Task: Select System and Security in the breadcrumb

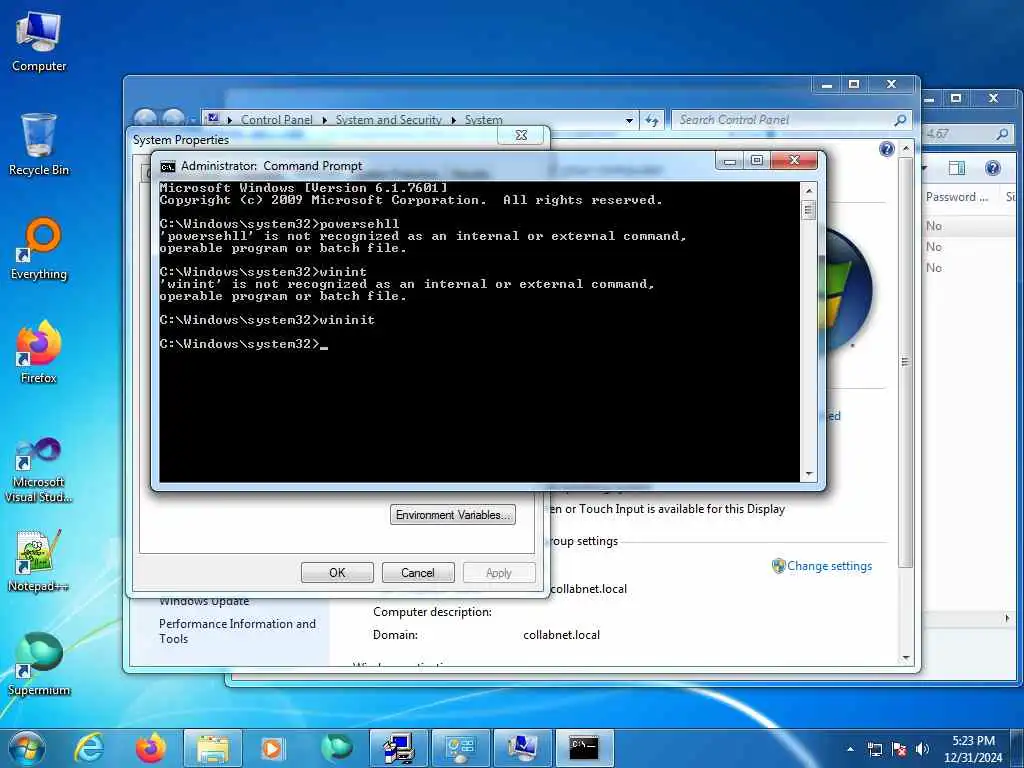Action: (x=389, y=120)
